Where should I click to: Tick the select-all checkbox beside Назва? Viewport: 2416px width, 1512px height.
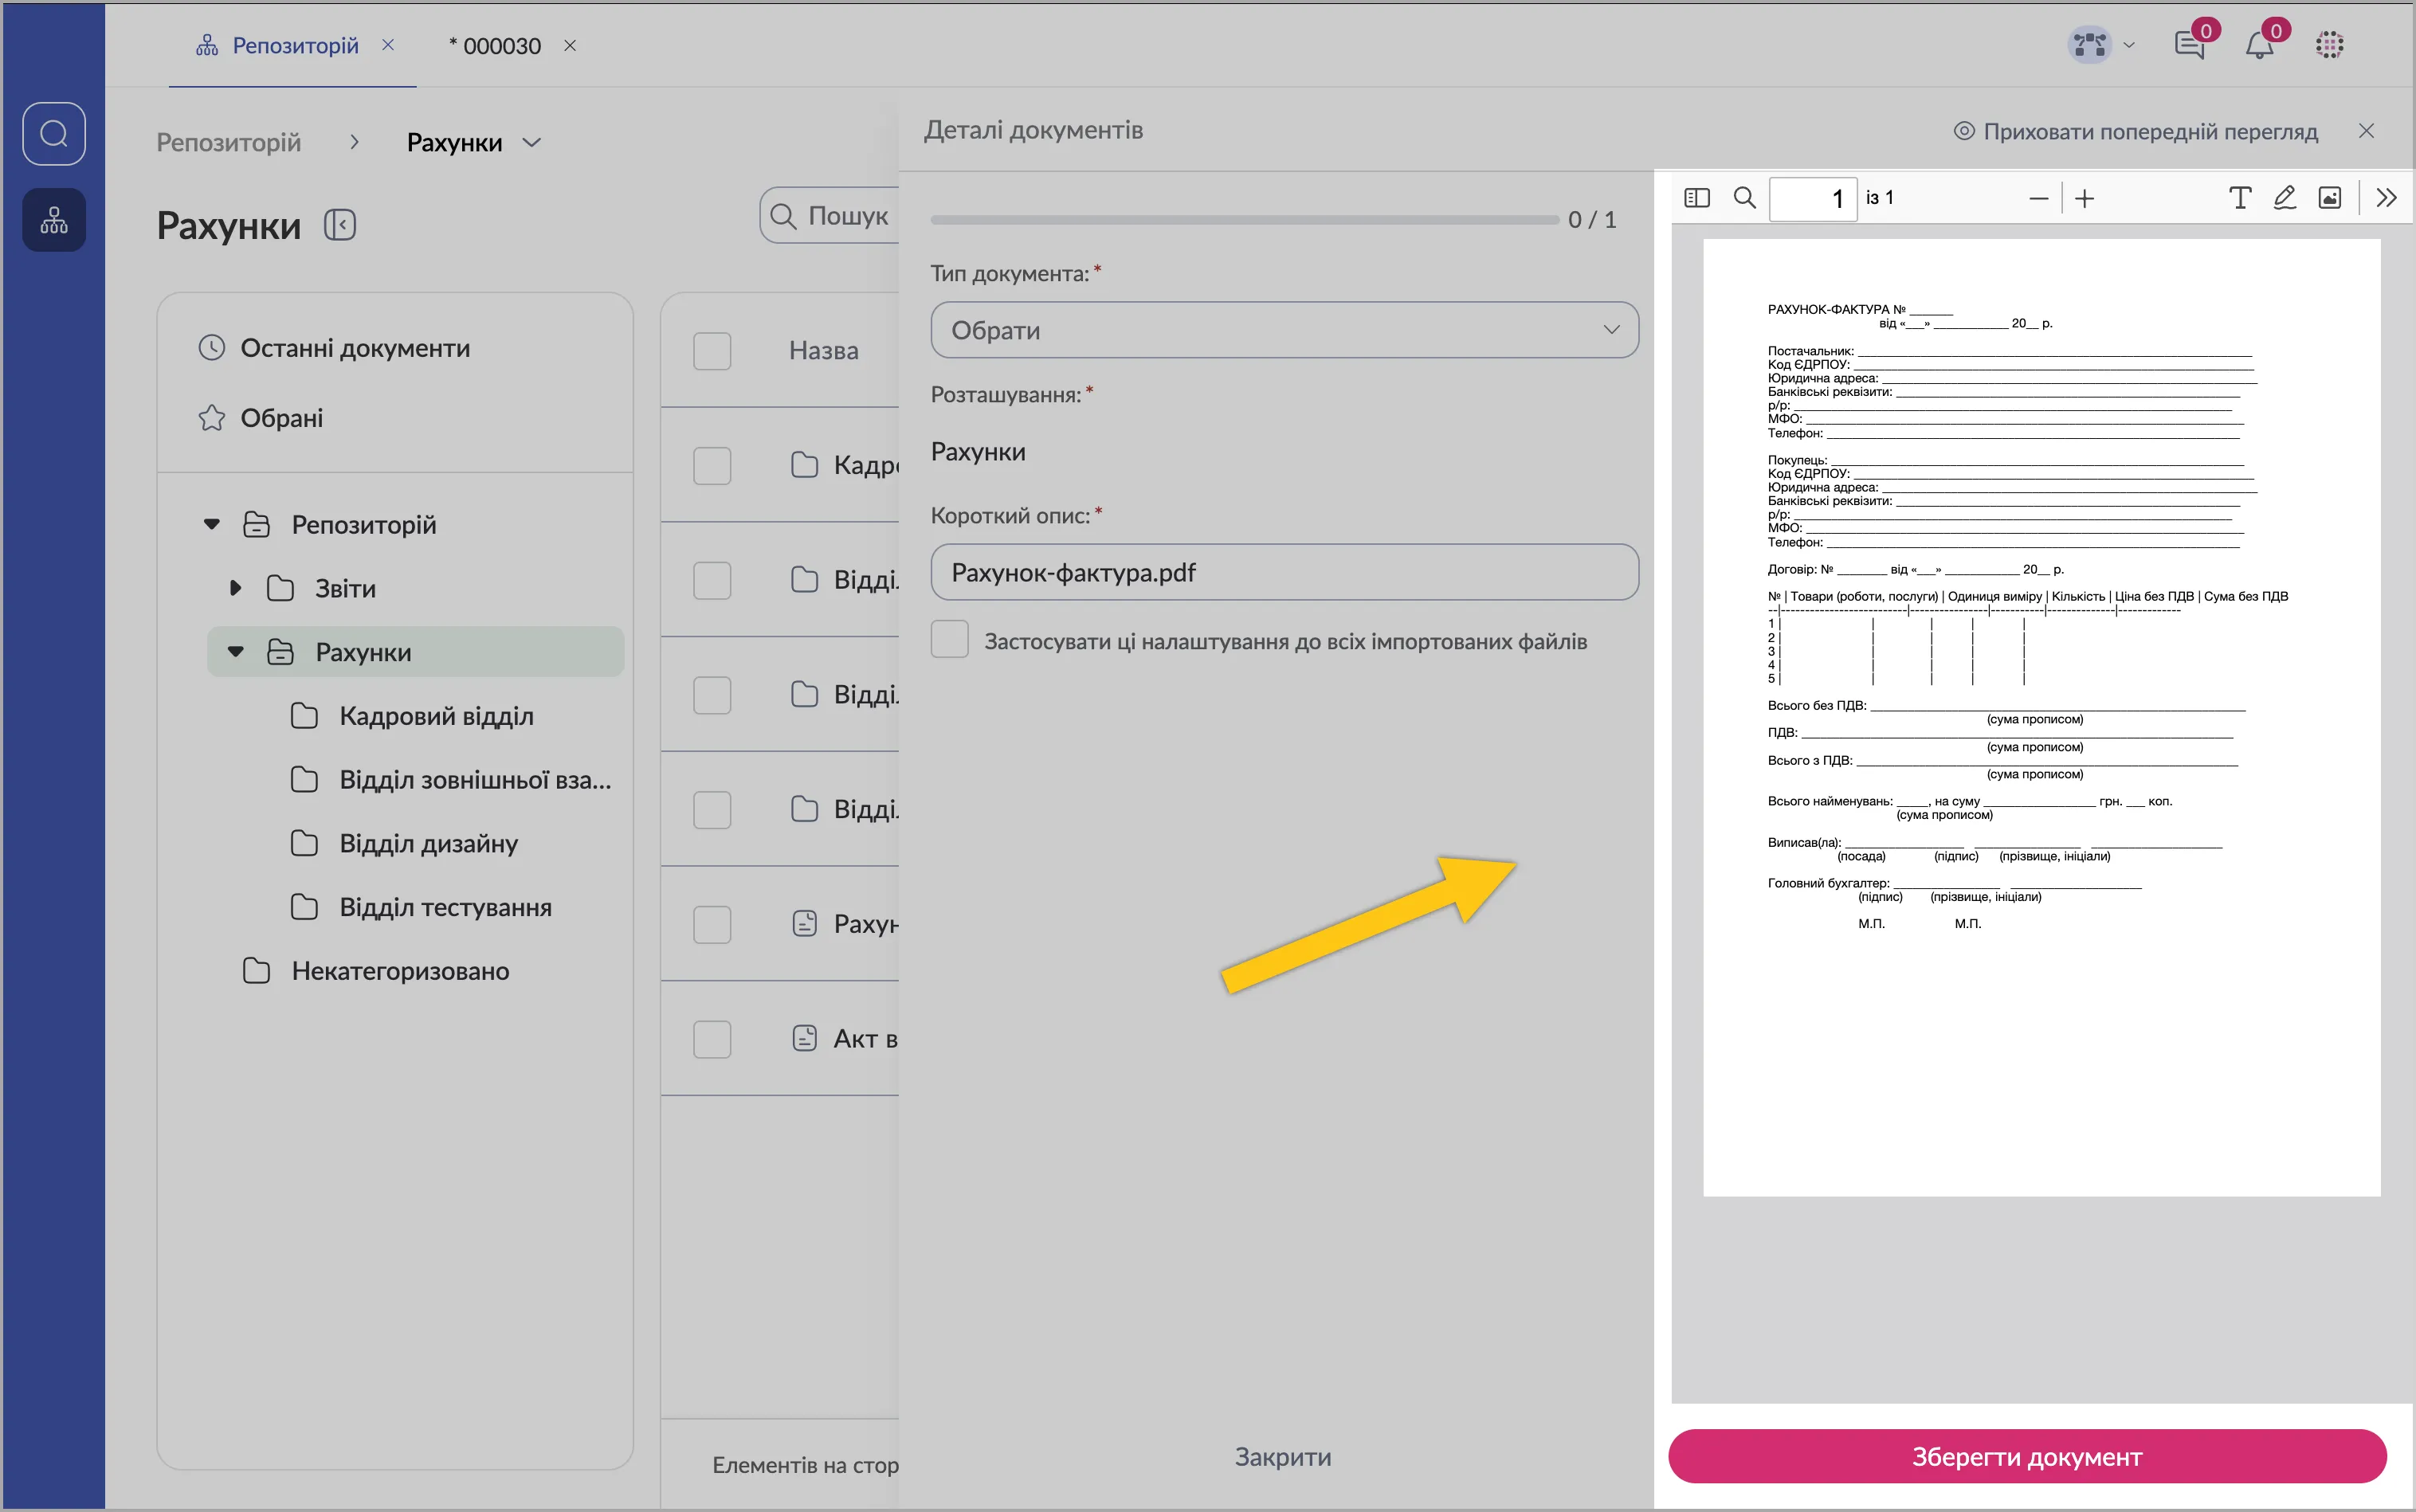[712, 351]
